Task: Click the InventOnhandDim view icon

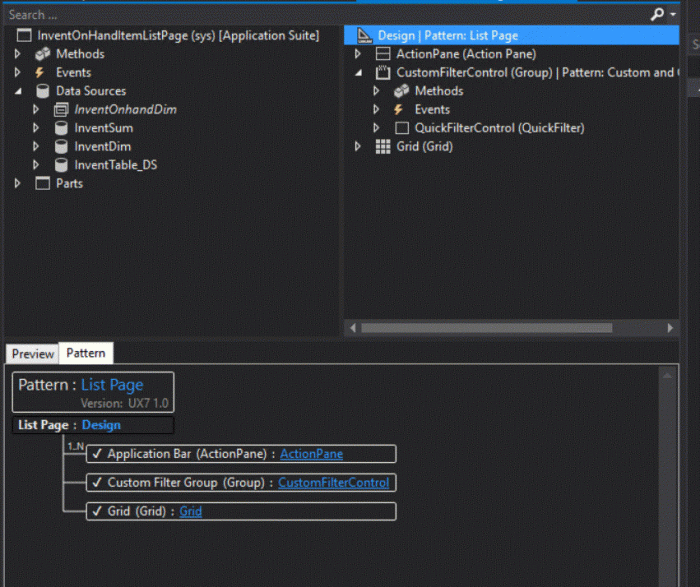Action: coord(61,109)
